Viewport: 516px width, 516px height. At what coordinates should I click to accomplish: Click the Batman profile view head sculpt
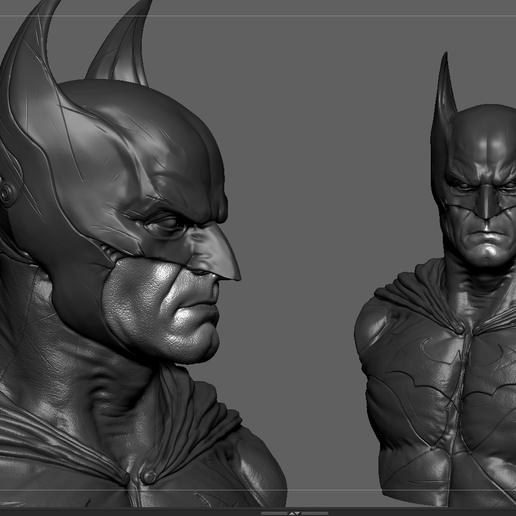[143, 253]
